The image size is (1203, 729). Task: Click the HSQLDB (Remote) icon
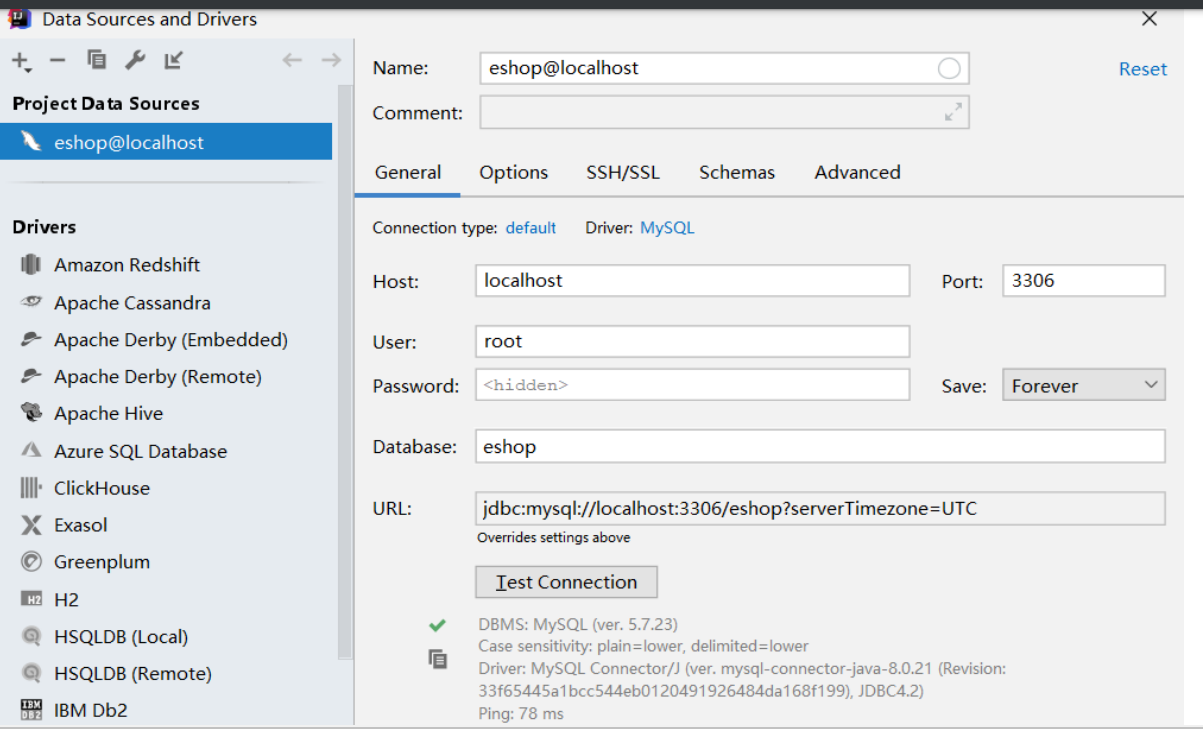pyautogui.click(x=31, y=673)
